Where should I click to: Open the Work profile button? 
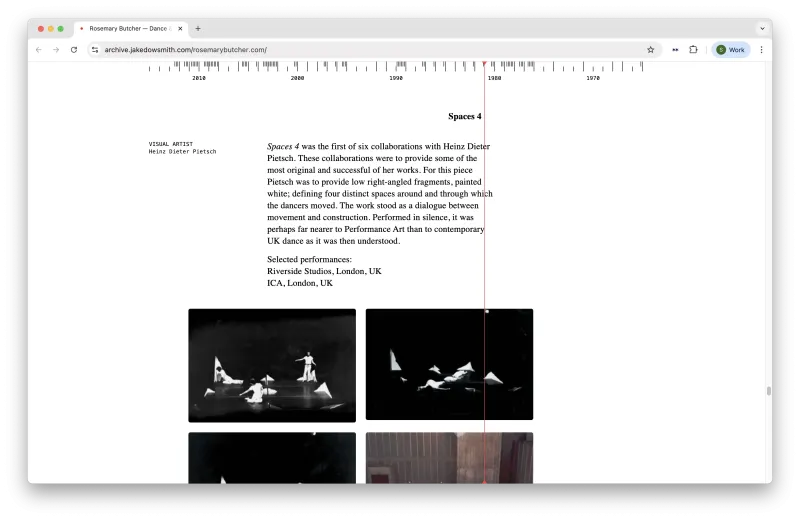point(731,49)
